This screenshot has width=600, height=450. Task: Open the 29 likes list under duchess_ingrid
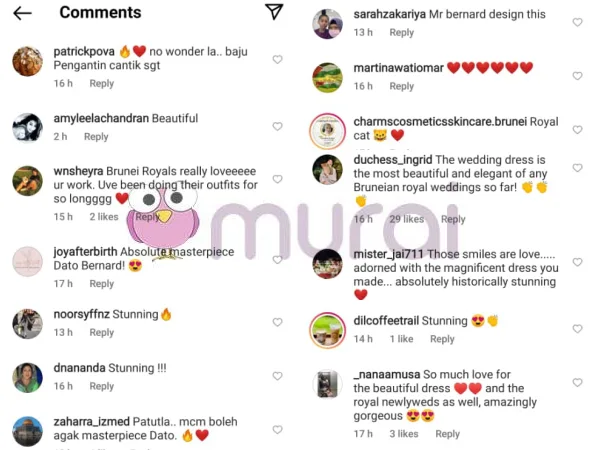click(407, 219)
